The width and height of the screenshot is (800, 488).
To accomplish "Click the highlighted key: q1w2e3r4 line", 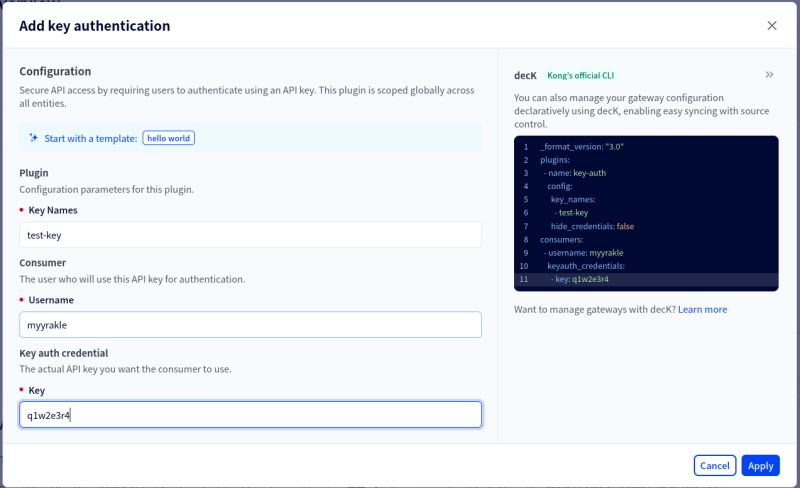I will (585, 279).
